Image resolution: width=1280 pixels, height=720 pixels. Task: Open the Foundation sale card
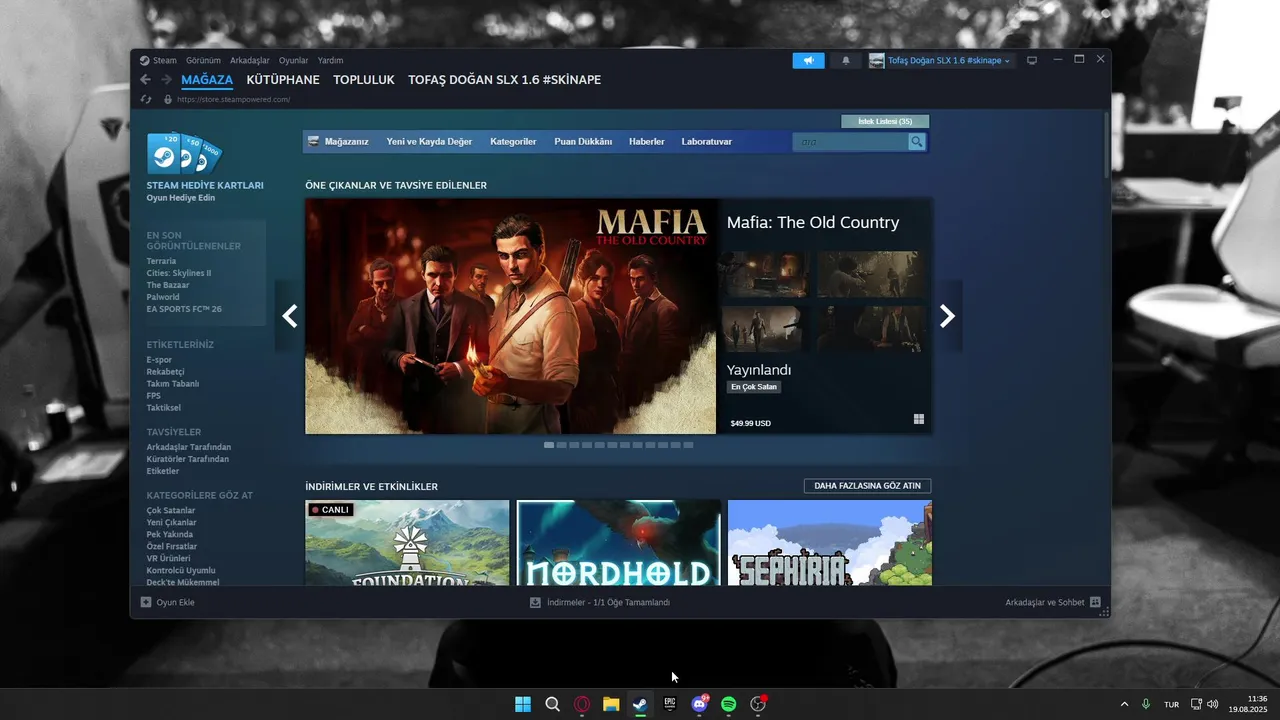tap(407, 543)
